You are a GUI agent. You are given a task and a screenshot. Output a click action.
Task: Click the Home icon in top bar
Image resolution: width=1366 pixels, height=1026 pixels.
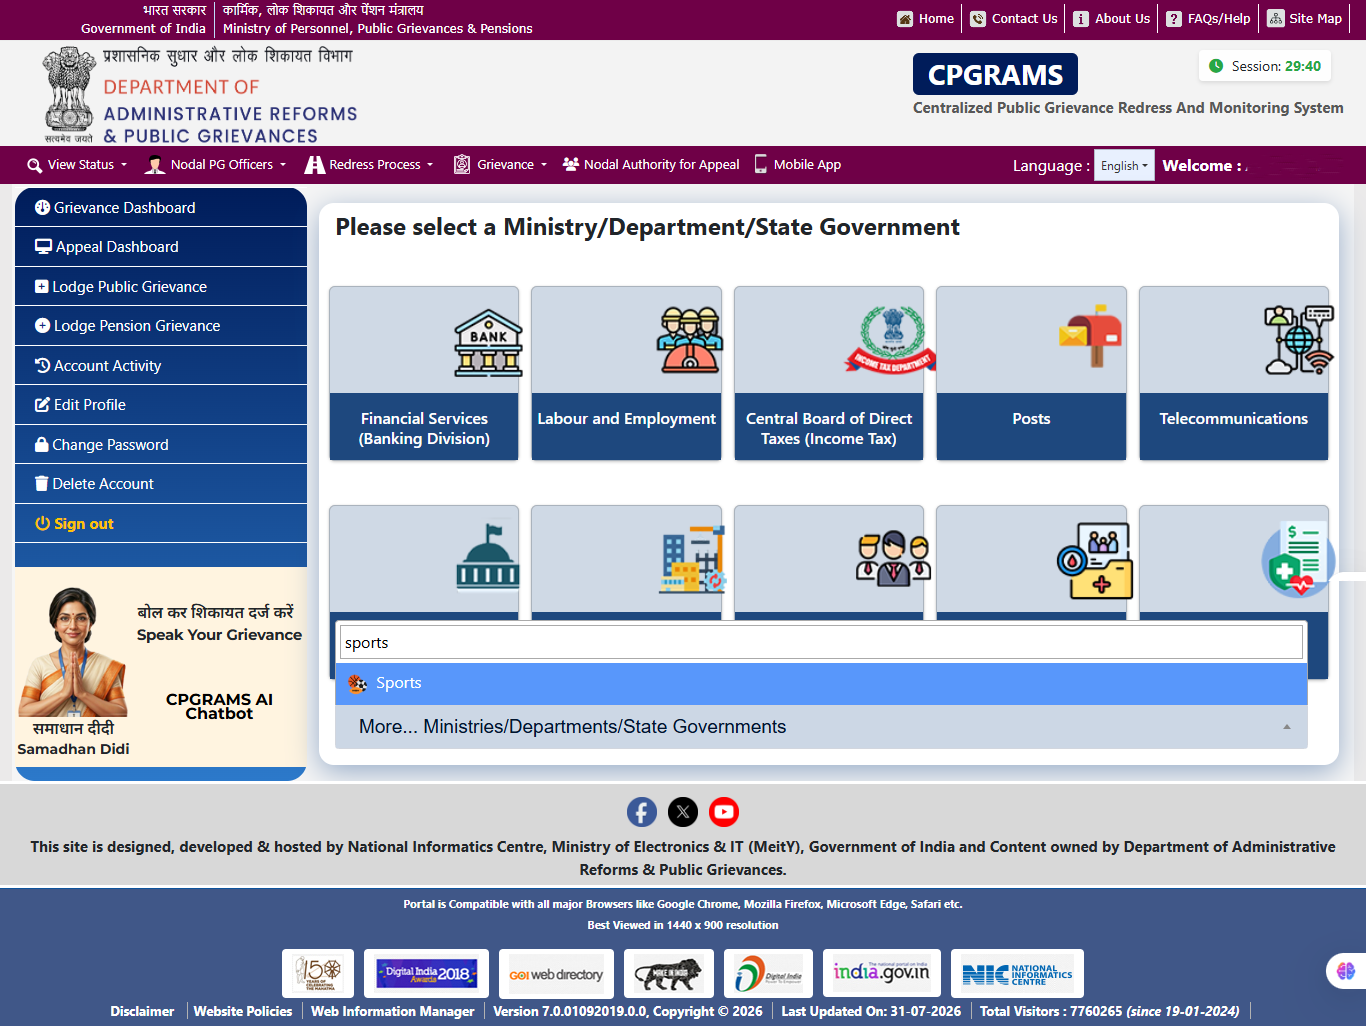point(905,19)
